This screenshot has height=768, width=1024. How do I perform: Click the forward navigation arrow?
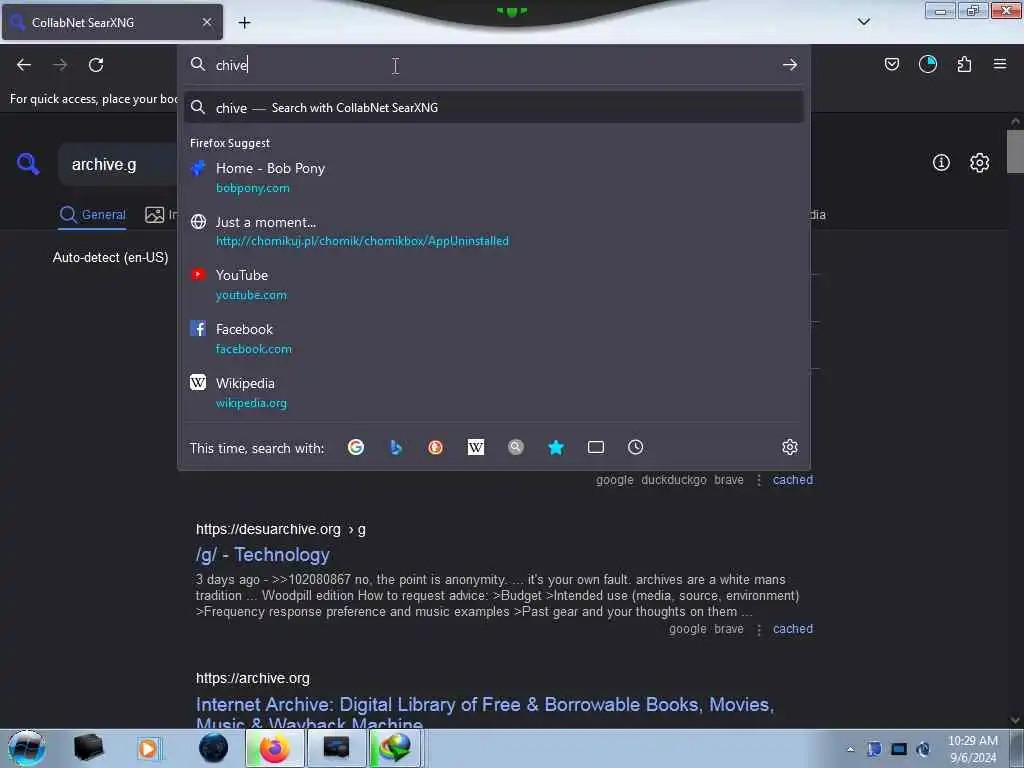60,65
